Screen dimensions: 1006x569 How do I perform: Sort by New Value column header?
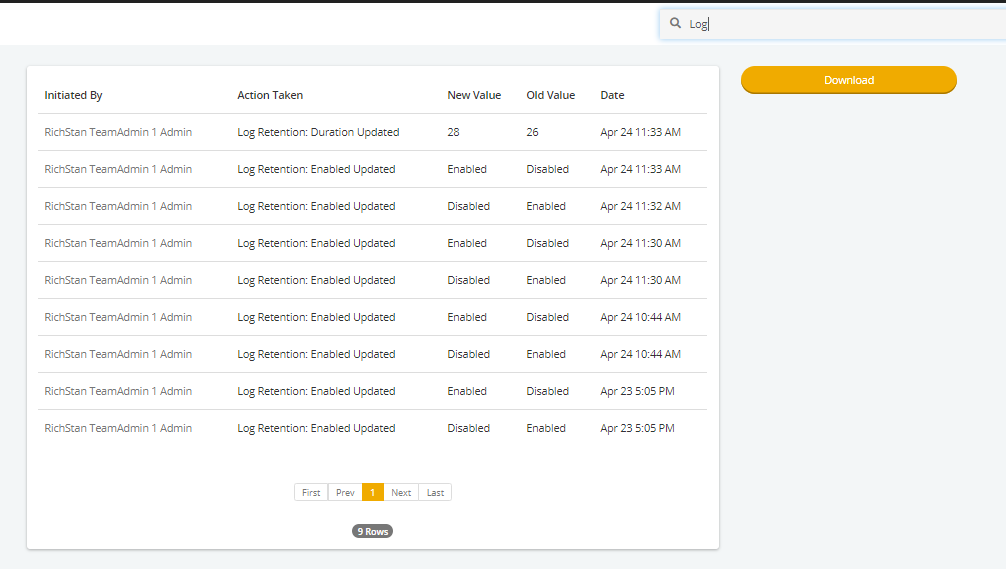[x=474, y=95]
